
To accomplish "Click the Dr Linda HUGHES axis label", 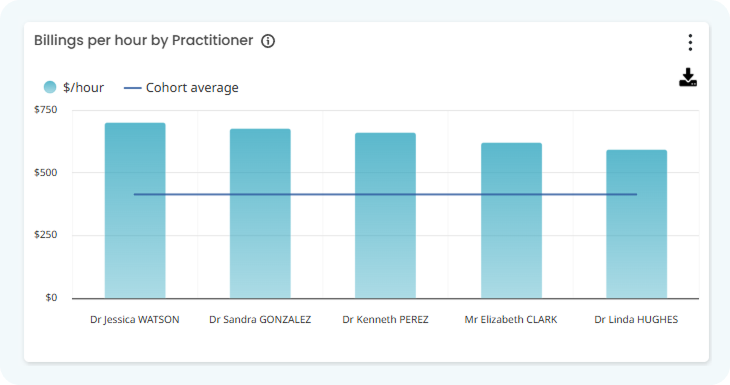I will click(x=636, y=320).
